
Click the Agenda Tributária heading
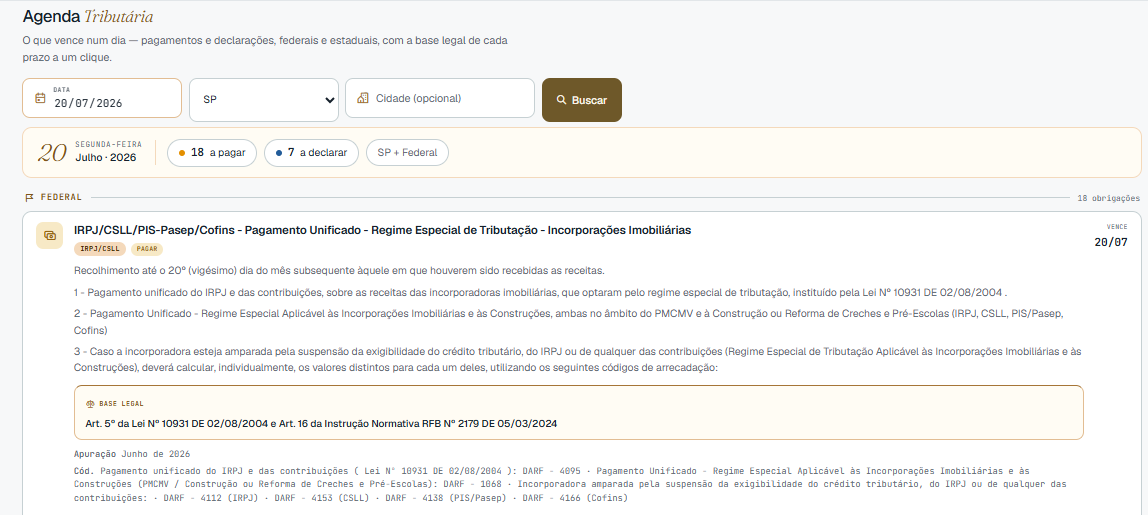tap(88, 16)
